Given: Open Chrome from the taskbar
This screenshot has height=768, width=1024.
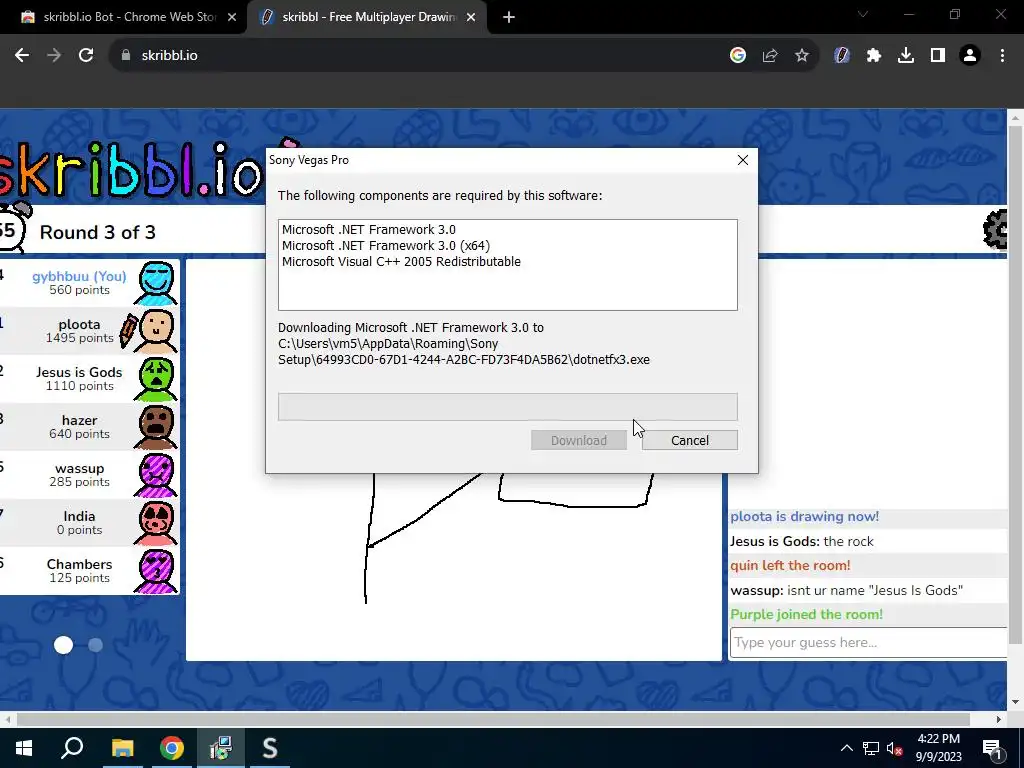Looking at the screenshot, I should tap(172, 748).
